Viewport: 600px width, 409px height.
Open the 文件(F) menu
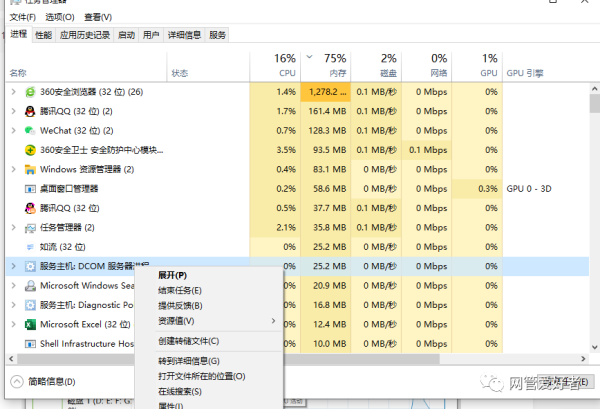[23, 17]
